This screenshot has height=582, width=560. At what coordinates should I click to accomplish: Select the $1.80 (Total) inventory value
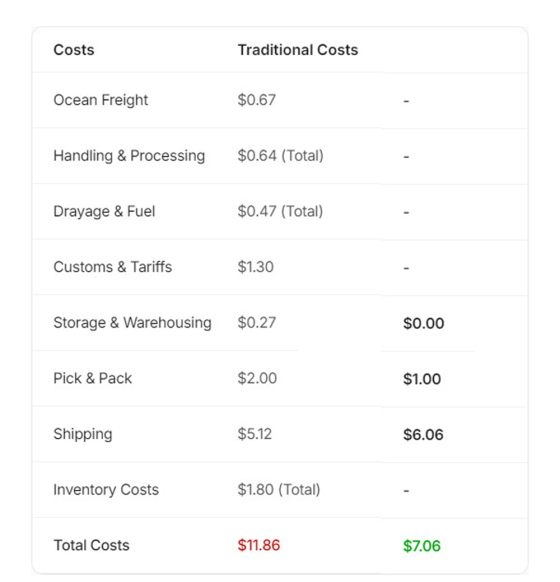point(279,490)
